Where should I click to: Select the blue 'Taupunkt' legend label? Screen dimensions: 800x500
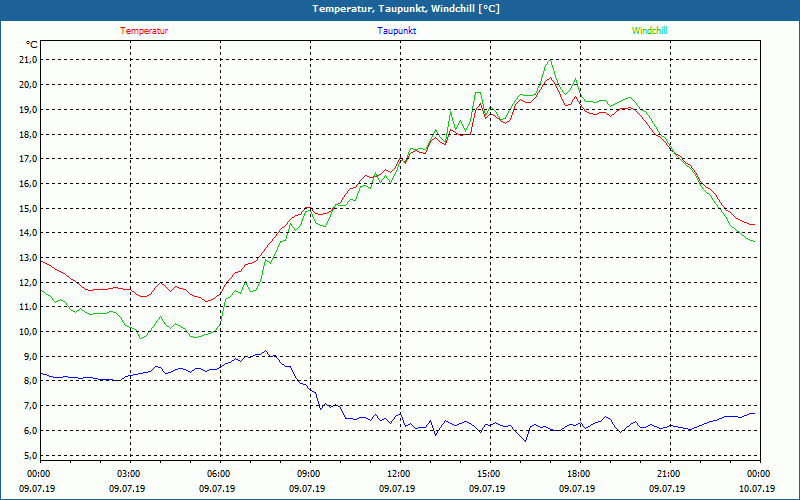(x=396, y=31)
